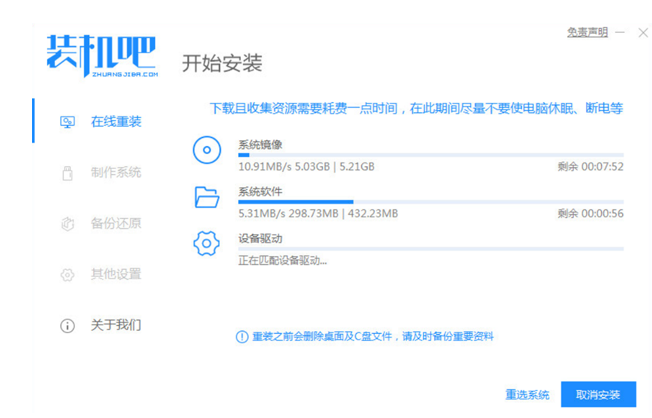Click the 备份还原 sidebar icon
Image resolution: width=652 pixels, height=418 pixels.
point(68,223)
